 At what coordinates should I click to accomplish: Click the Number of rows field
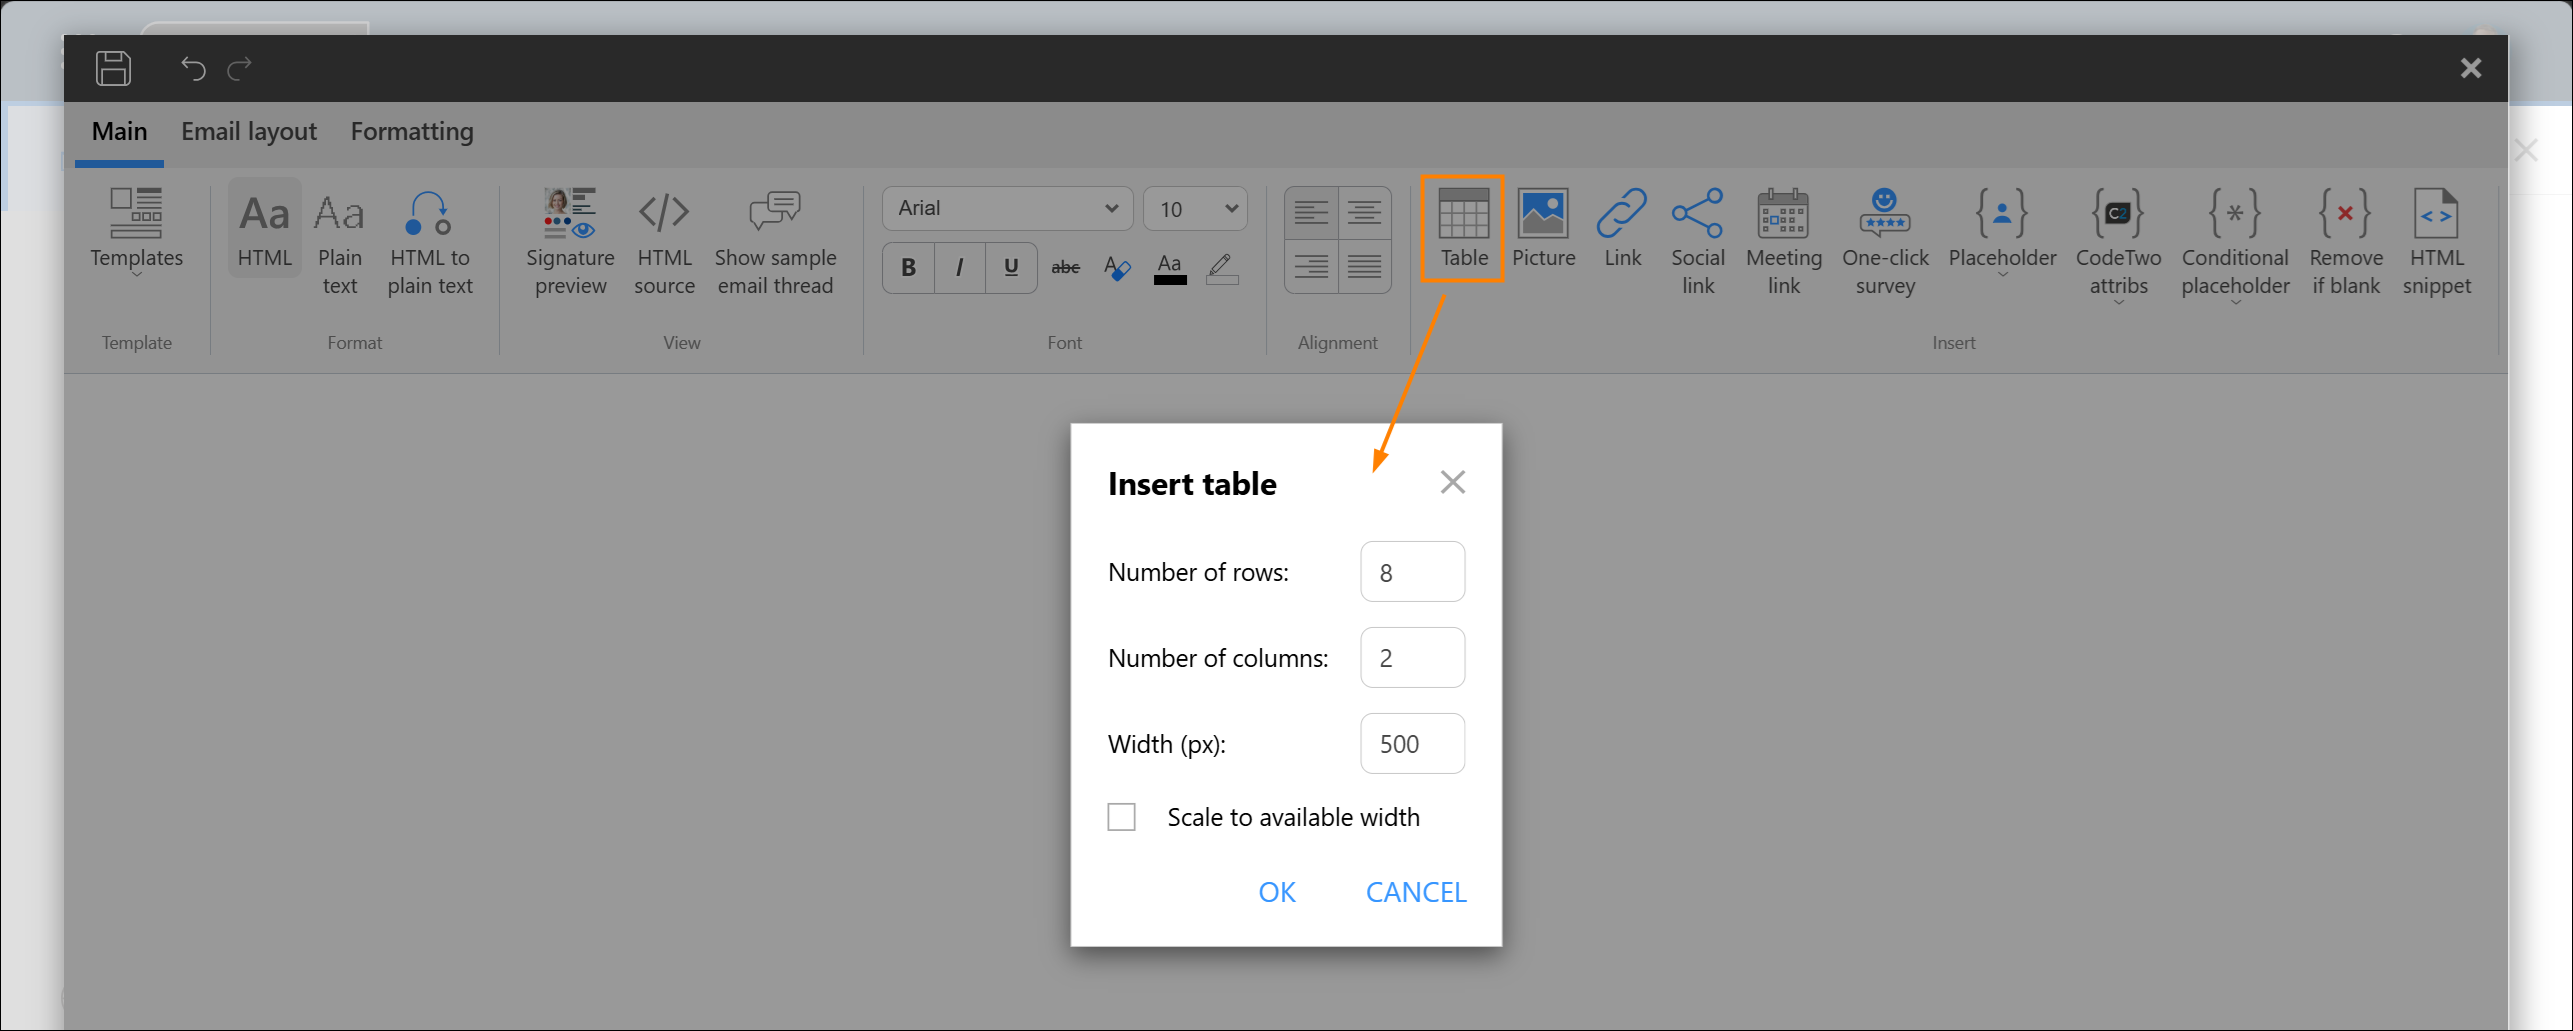(x=1412, y=572)
